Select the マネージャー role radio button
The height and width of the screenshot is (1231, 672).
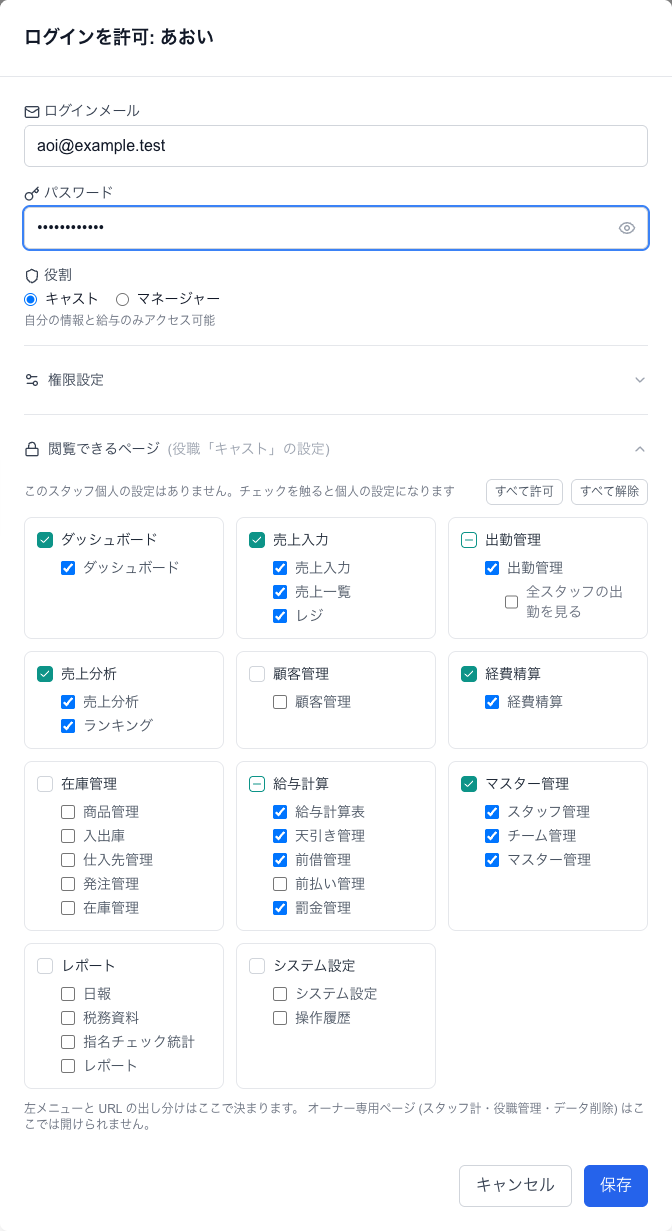(x=123, y=299)
